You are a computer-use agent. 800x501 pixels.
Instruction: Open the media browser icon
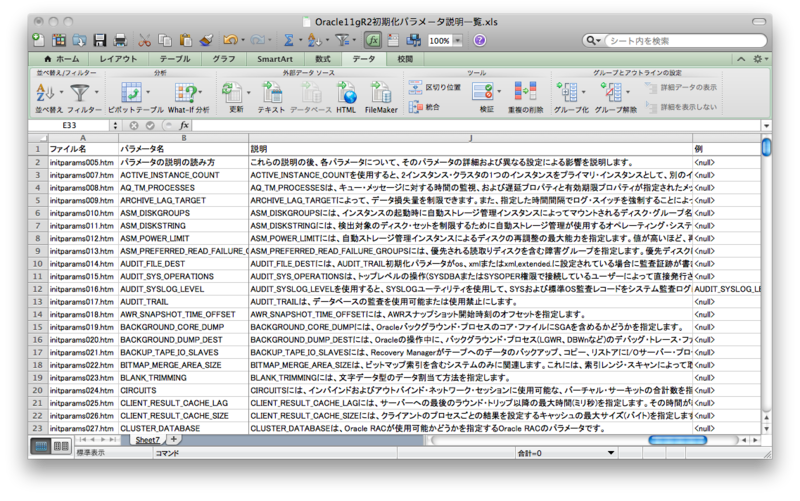click(x=413, y=40)
